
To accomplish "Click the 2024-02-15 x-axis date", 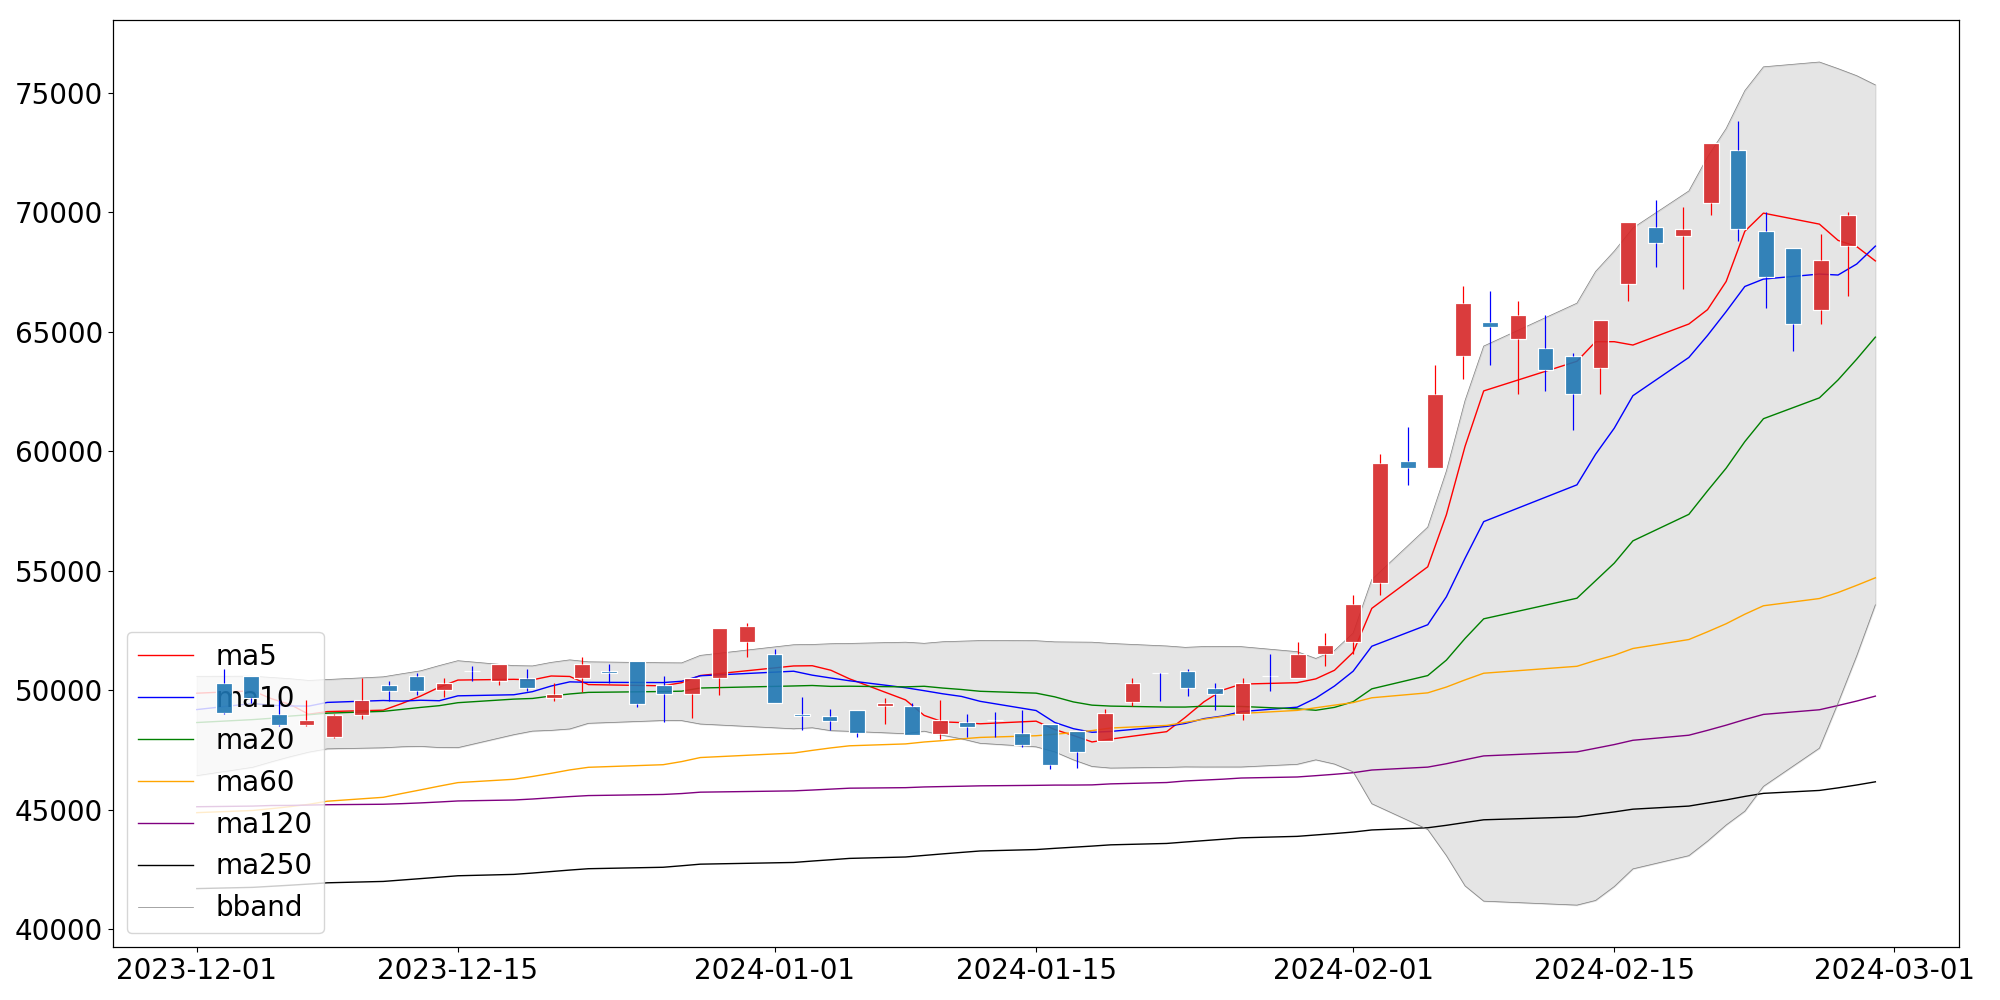I will tap(1614, 970).
